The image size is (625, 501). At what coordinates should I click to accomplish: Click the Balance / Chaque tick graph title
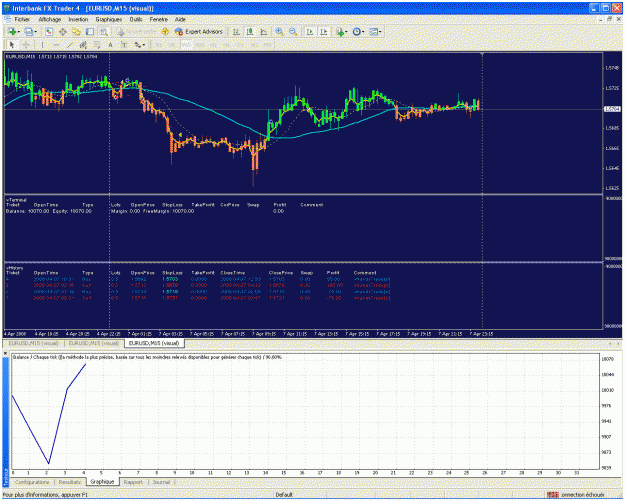pyautogui.click(x=147, y=358)
